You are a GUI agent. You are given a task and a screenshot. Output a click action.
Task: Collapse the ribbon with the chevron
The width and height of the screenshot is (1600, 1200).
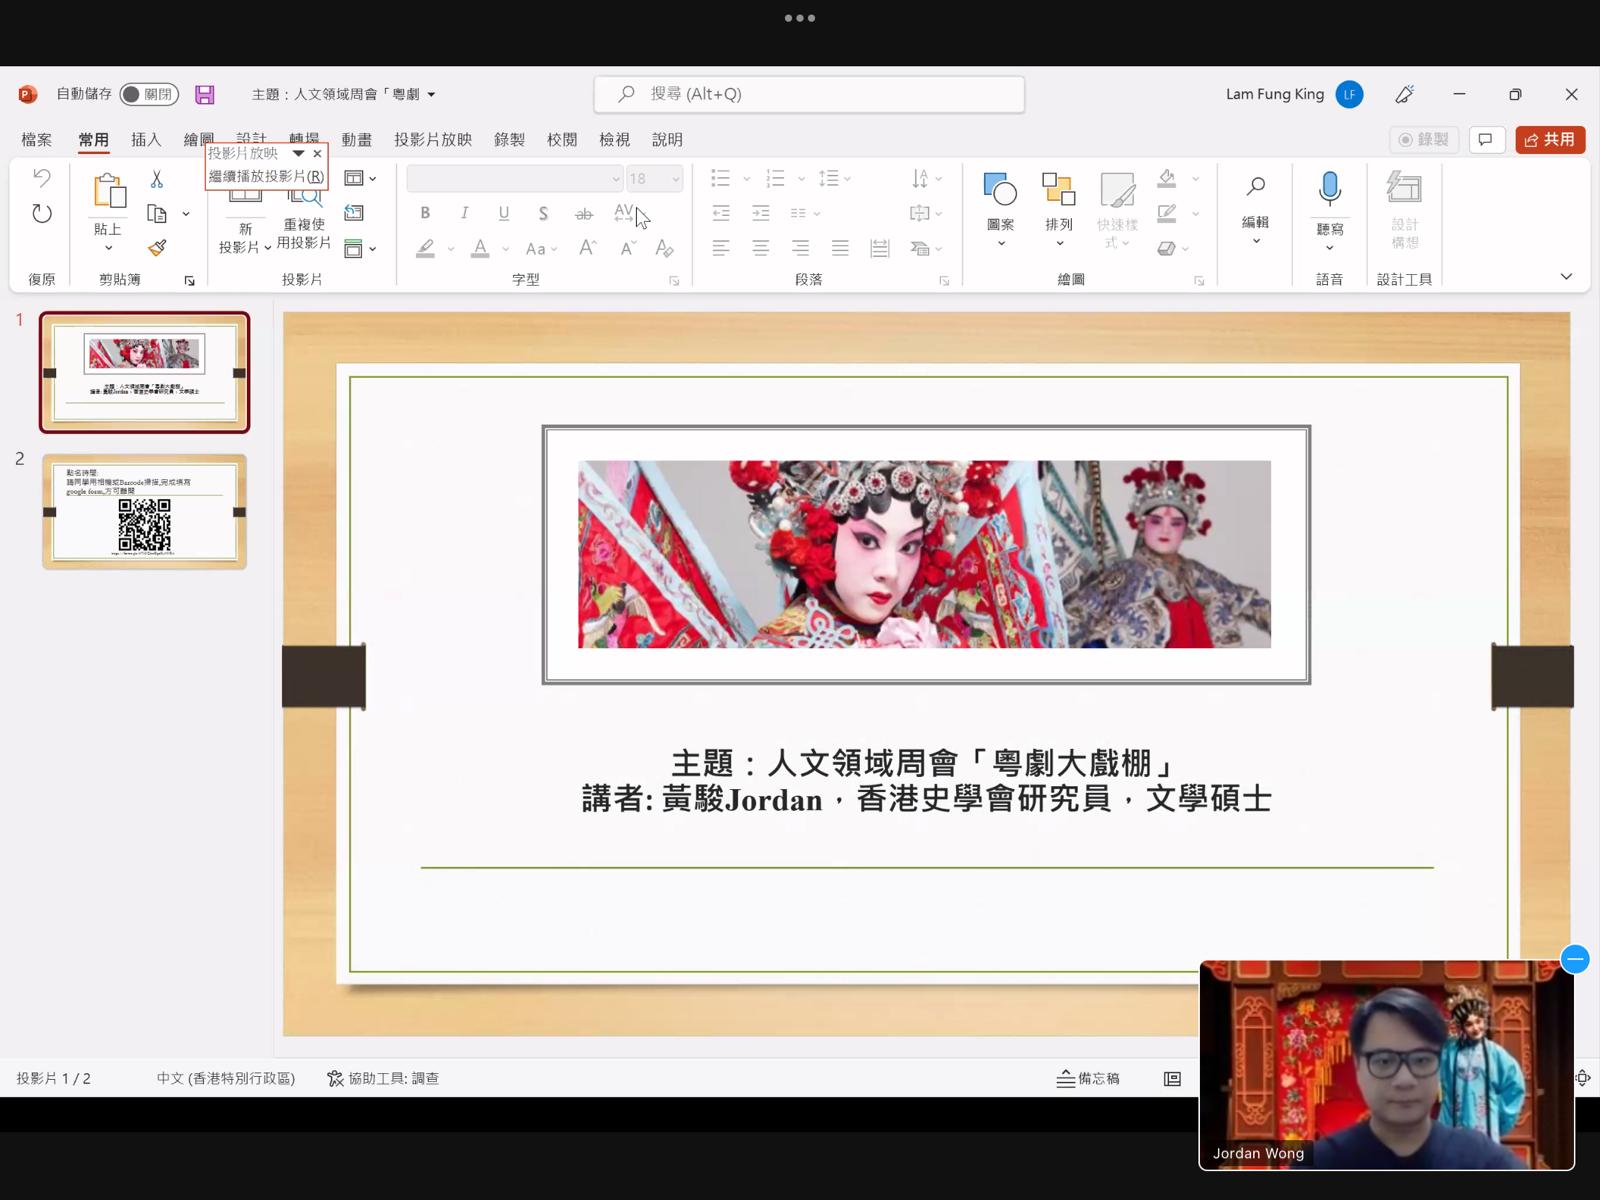pos(1566,277)
